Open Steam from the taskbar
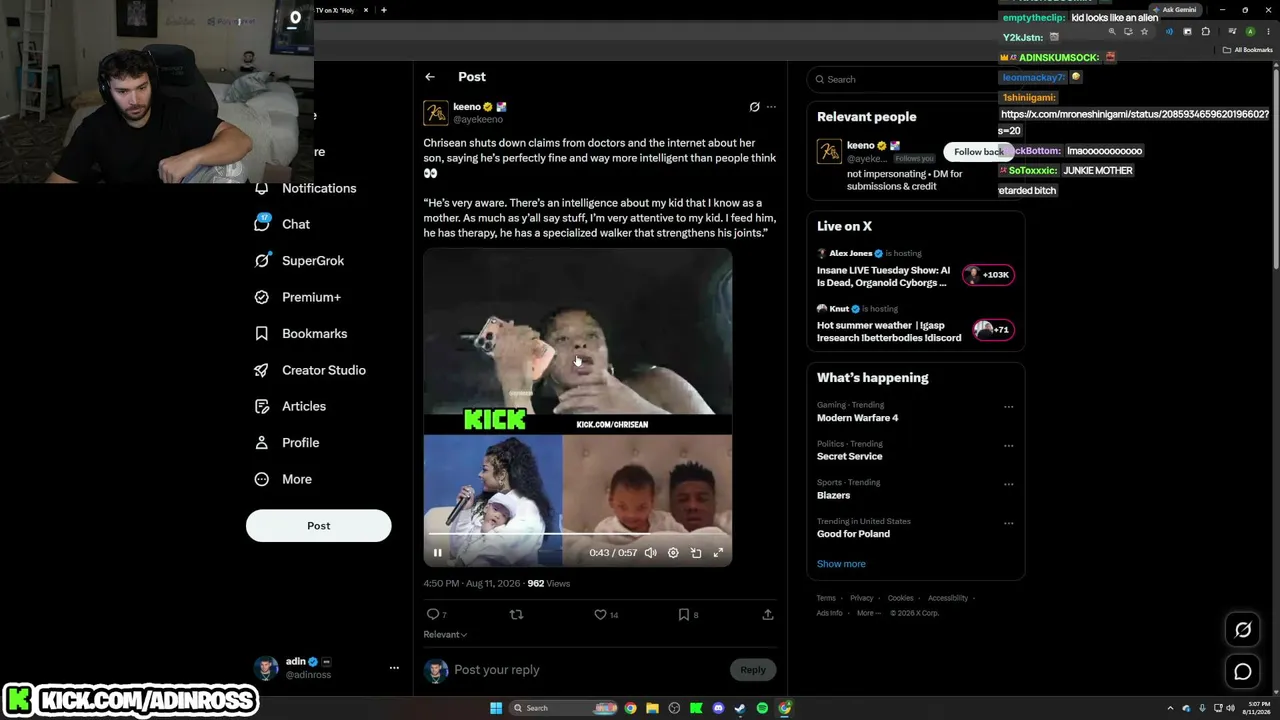Viewport: 1280px width, 720px height. click(740, 708)
